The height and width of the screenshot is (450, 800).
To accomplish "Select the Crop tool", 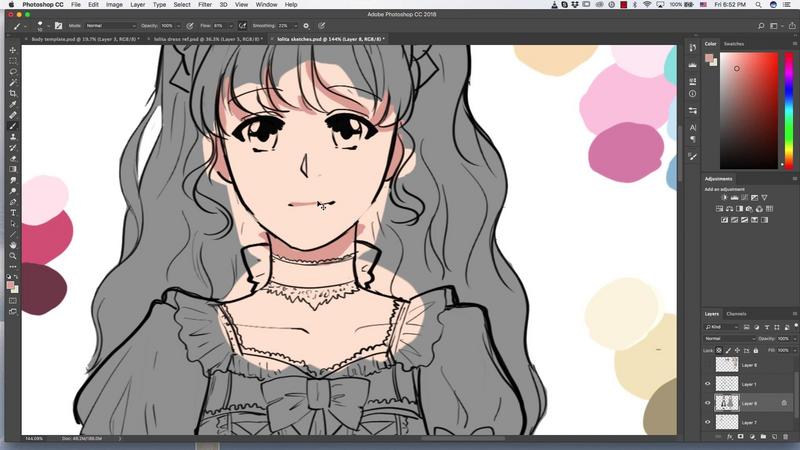I will (x=13, y=93).
